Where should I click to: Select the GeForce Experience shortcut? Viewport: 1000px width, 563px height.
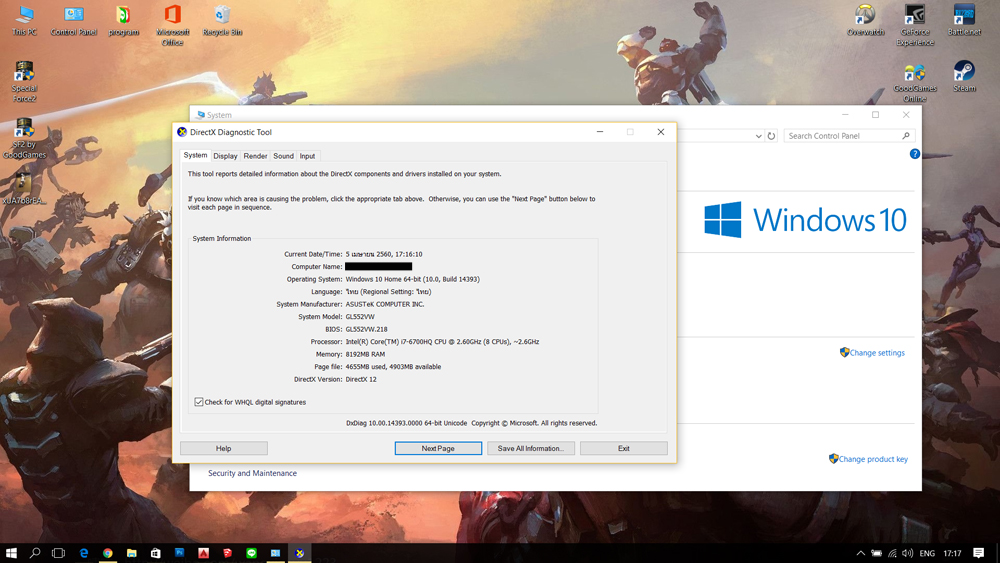coord(915,26)
